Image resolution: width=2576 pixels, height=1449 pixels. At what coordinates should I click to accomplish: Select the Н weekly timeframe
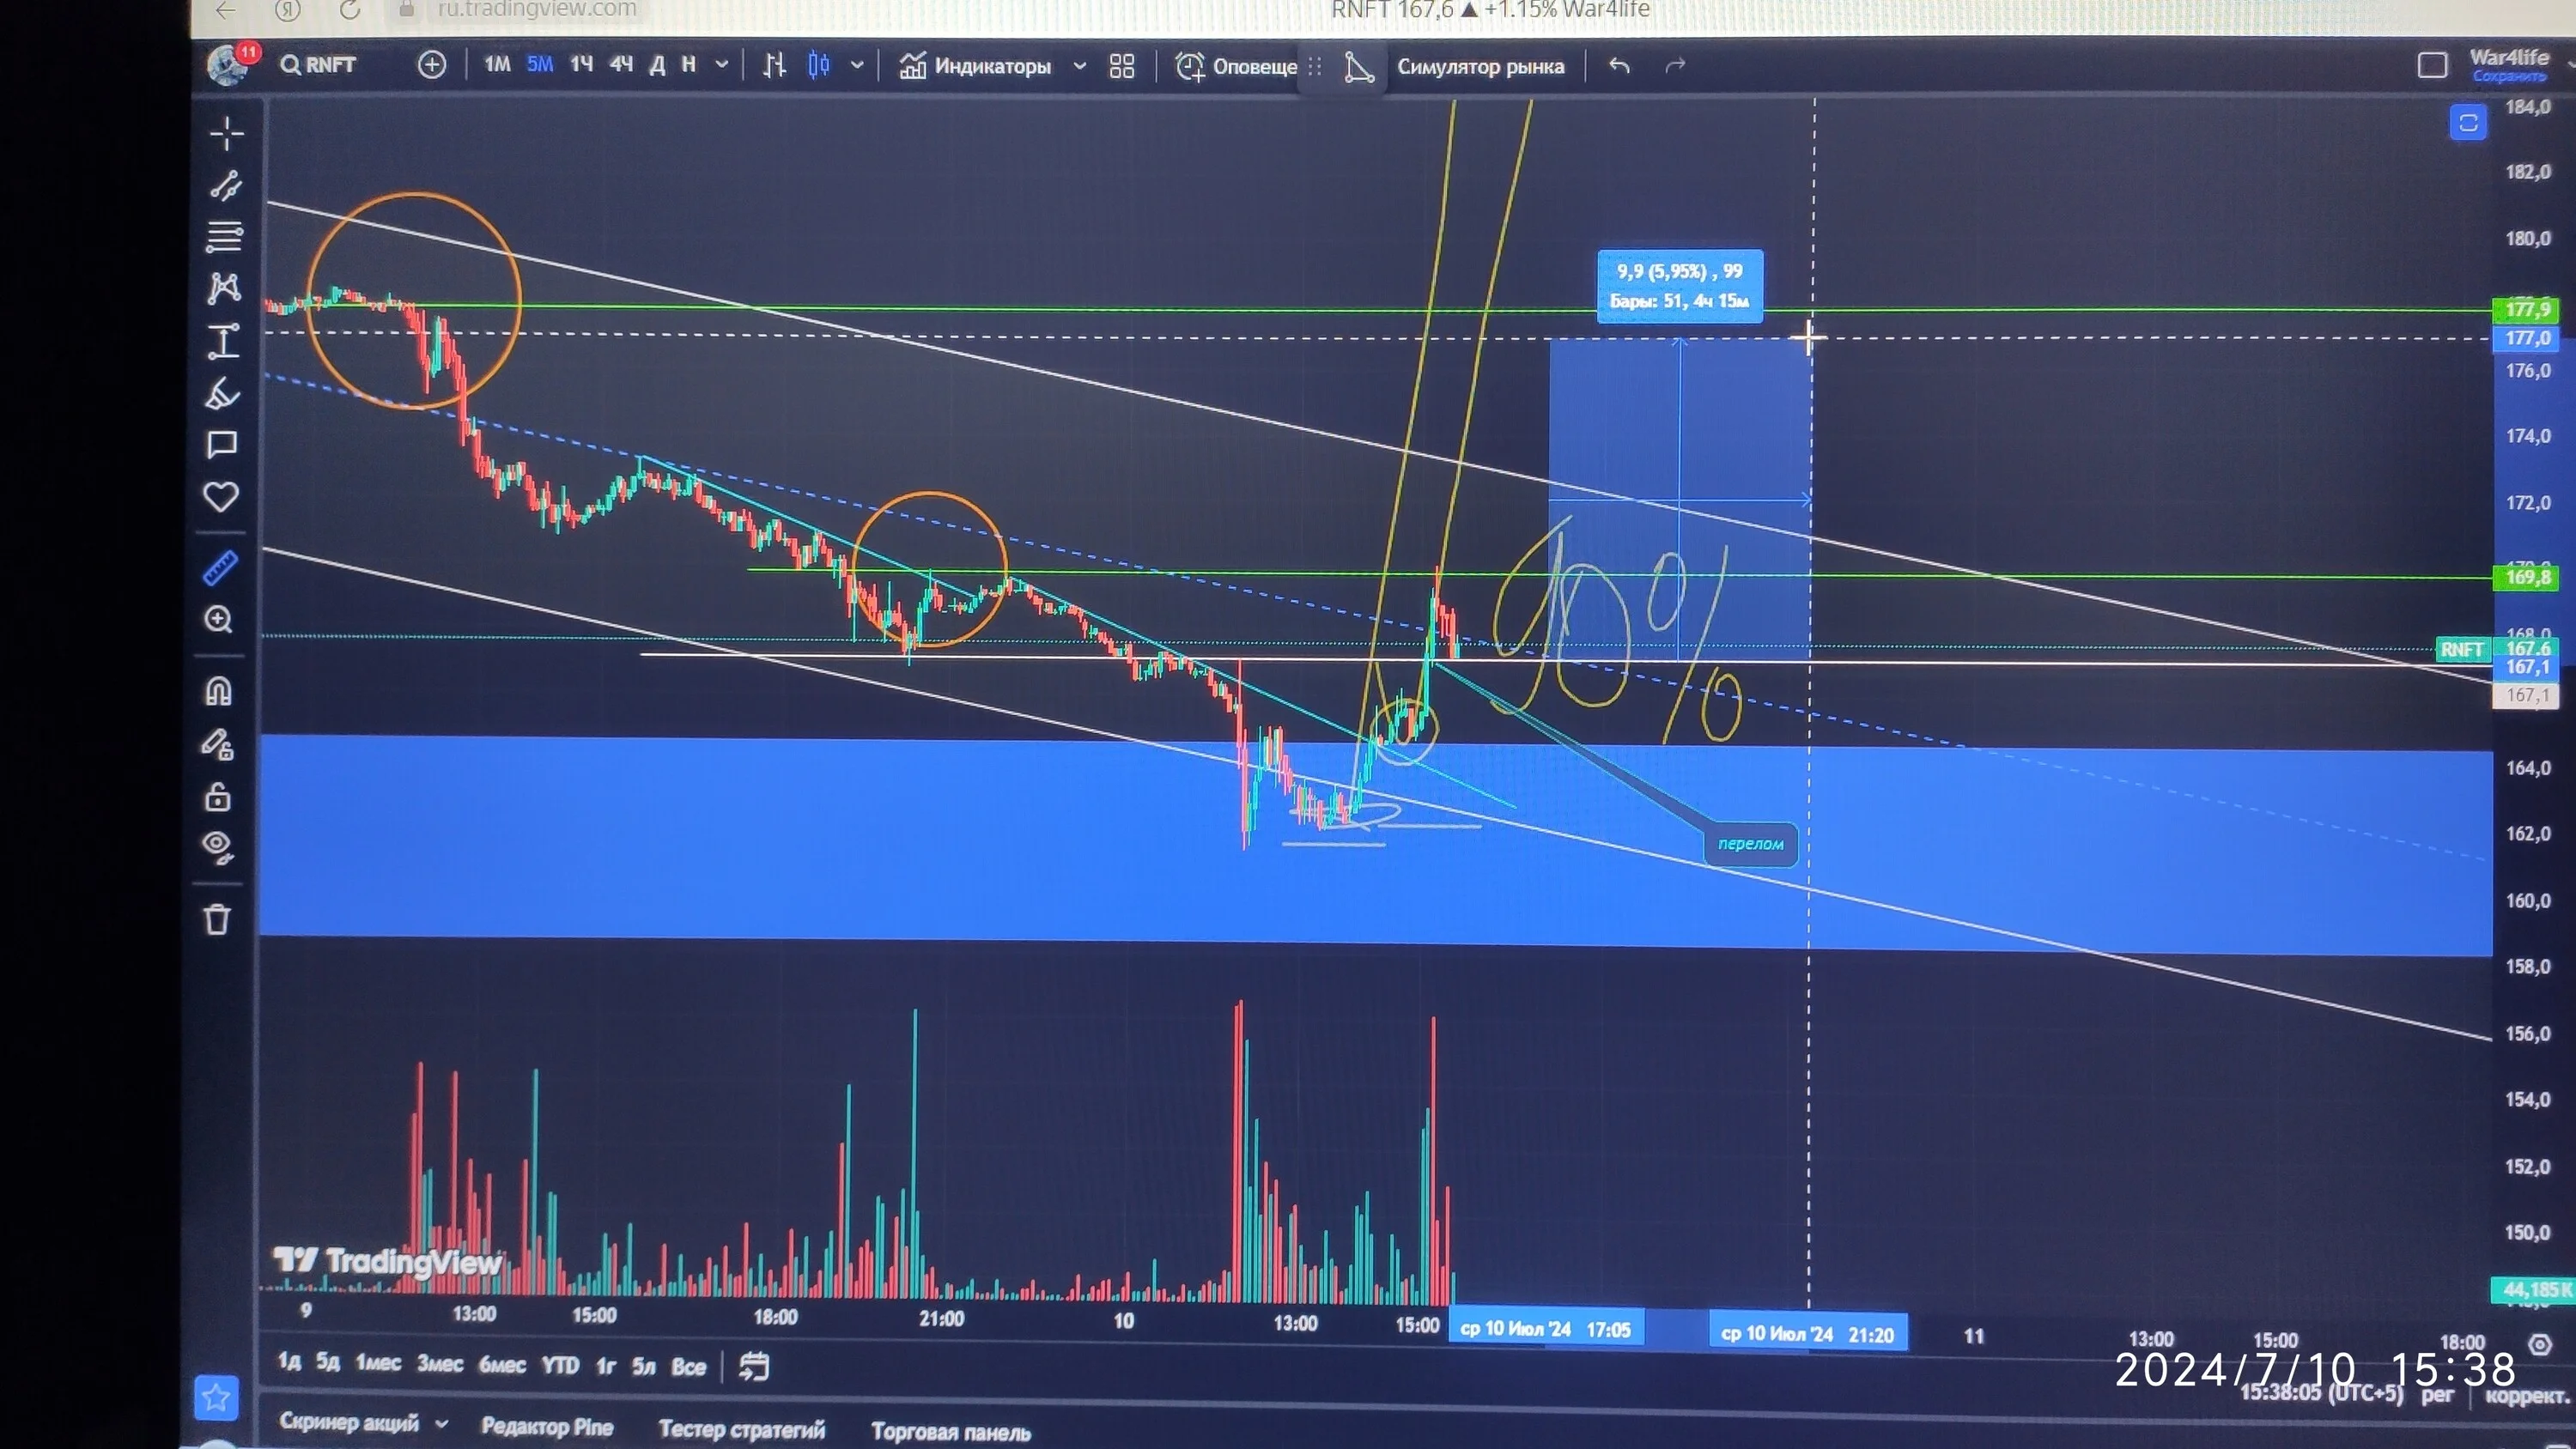(x=689, y=65)
